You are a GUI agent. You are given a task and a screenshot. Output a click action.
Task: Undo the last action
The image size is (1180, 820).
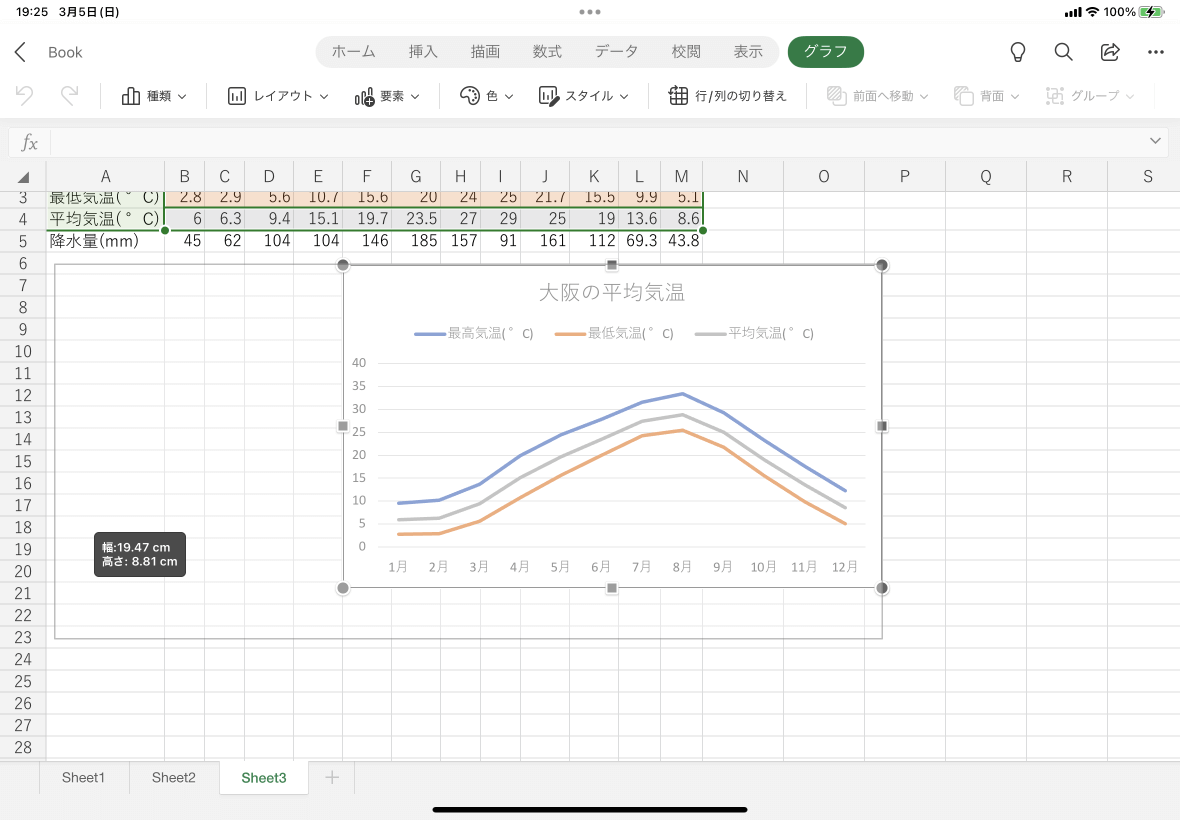point(24,96)
